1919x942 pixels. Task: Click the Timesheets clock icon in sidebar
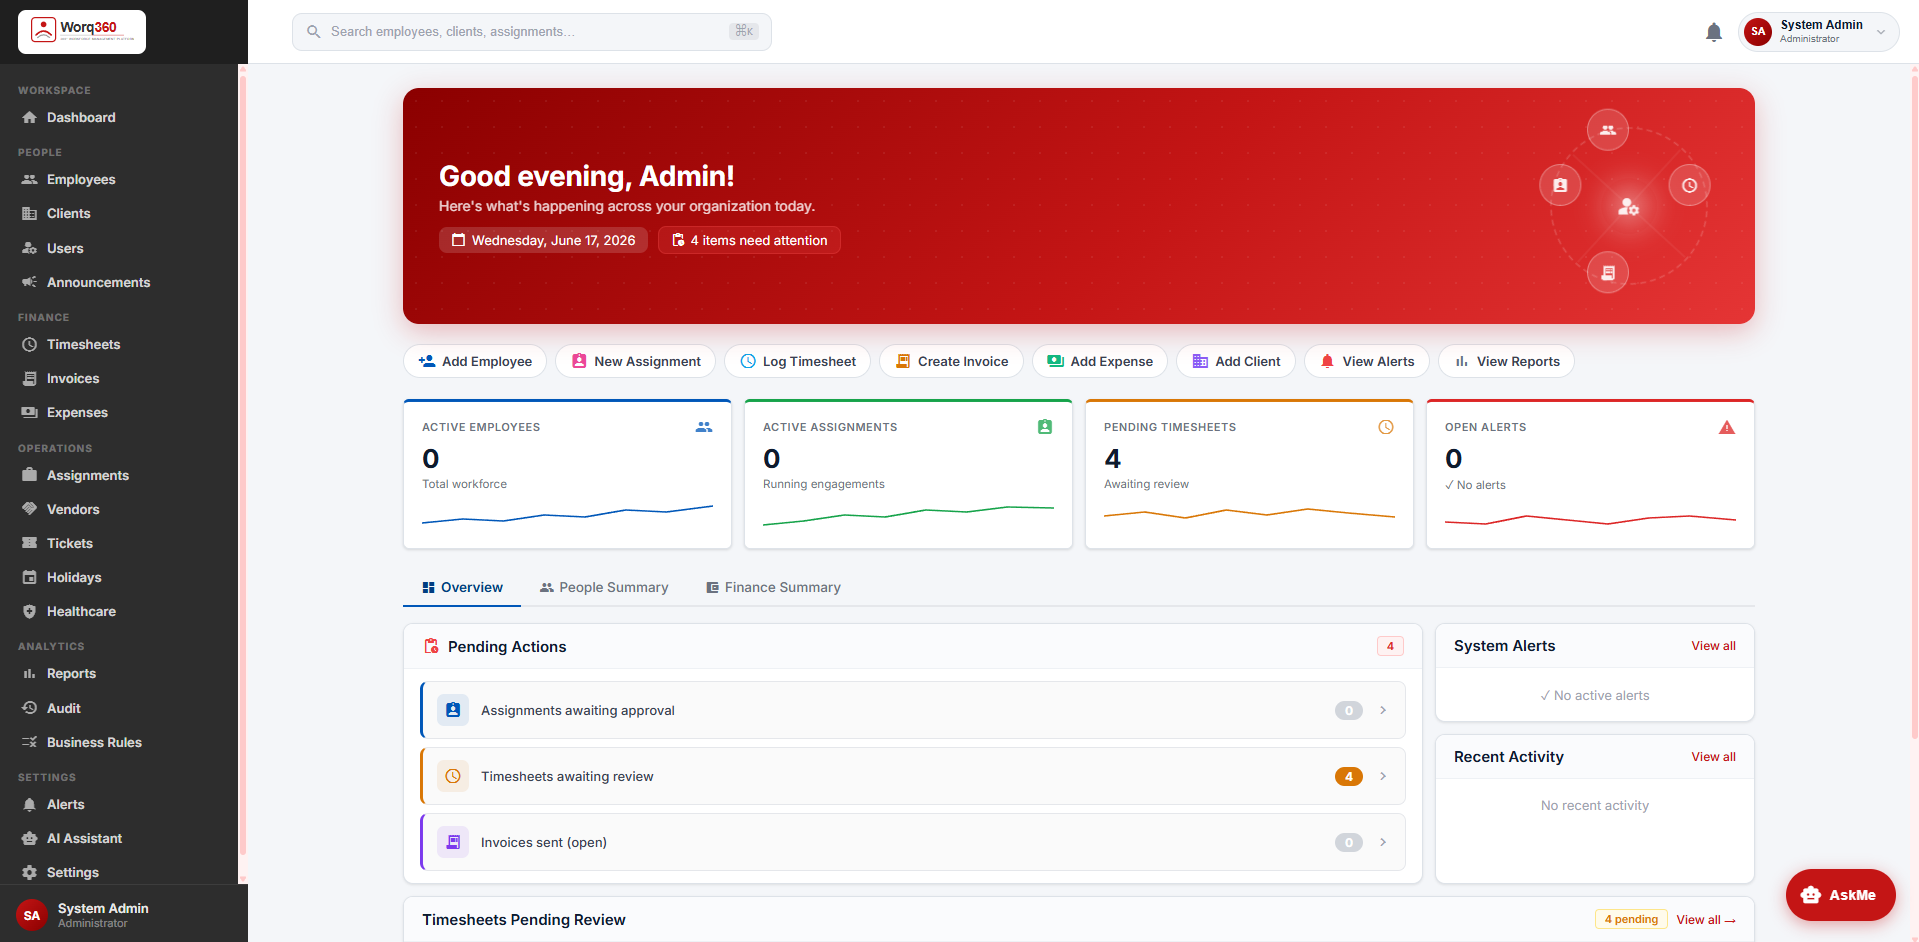coord(30,345)
